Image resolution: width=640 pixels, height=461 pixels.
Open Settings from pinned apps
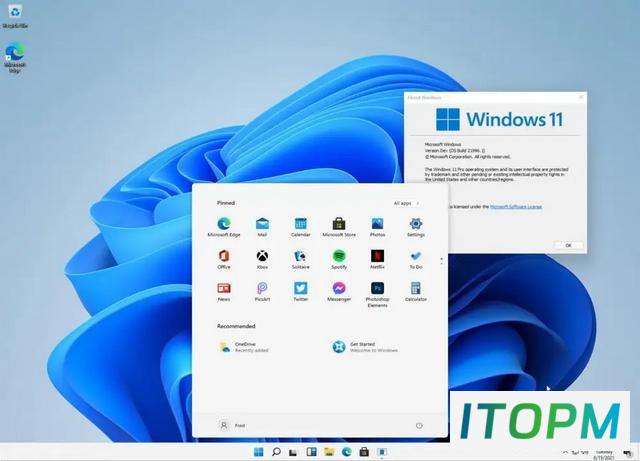[416, 227]
